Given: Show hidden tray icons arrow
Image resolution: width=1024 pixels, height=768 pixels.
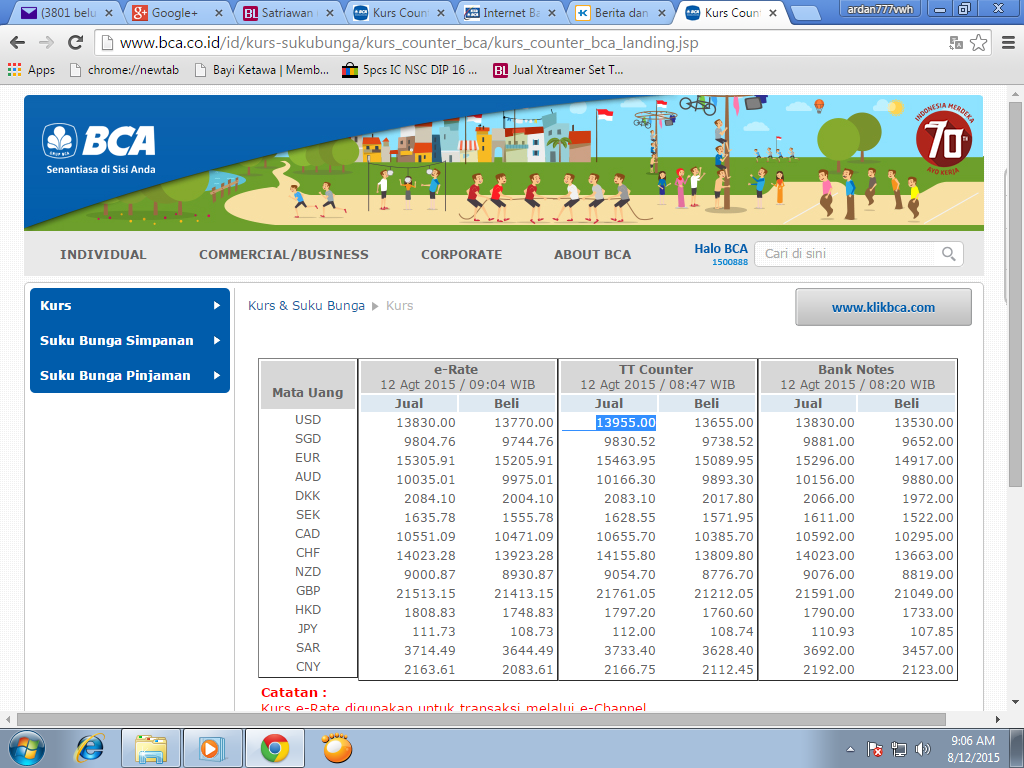Looking at the screenshot, I should coord(850,749).
